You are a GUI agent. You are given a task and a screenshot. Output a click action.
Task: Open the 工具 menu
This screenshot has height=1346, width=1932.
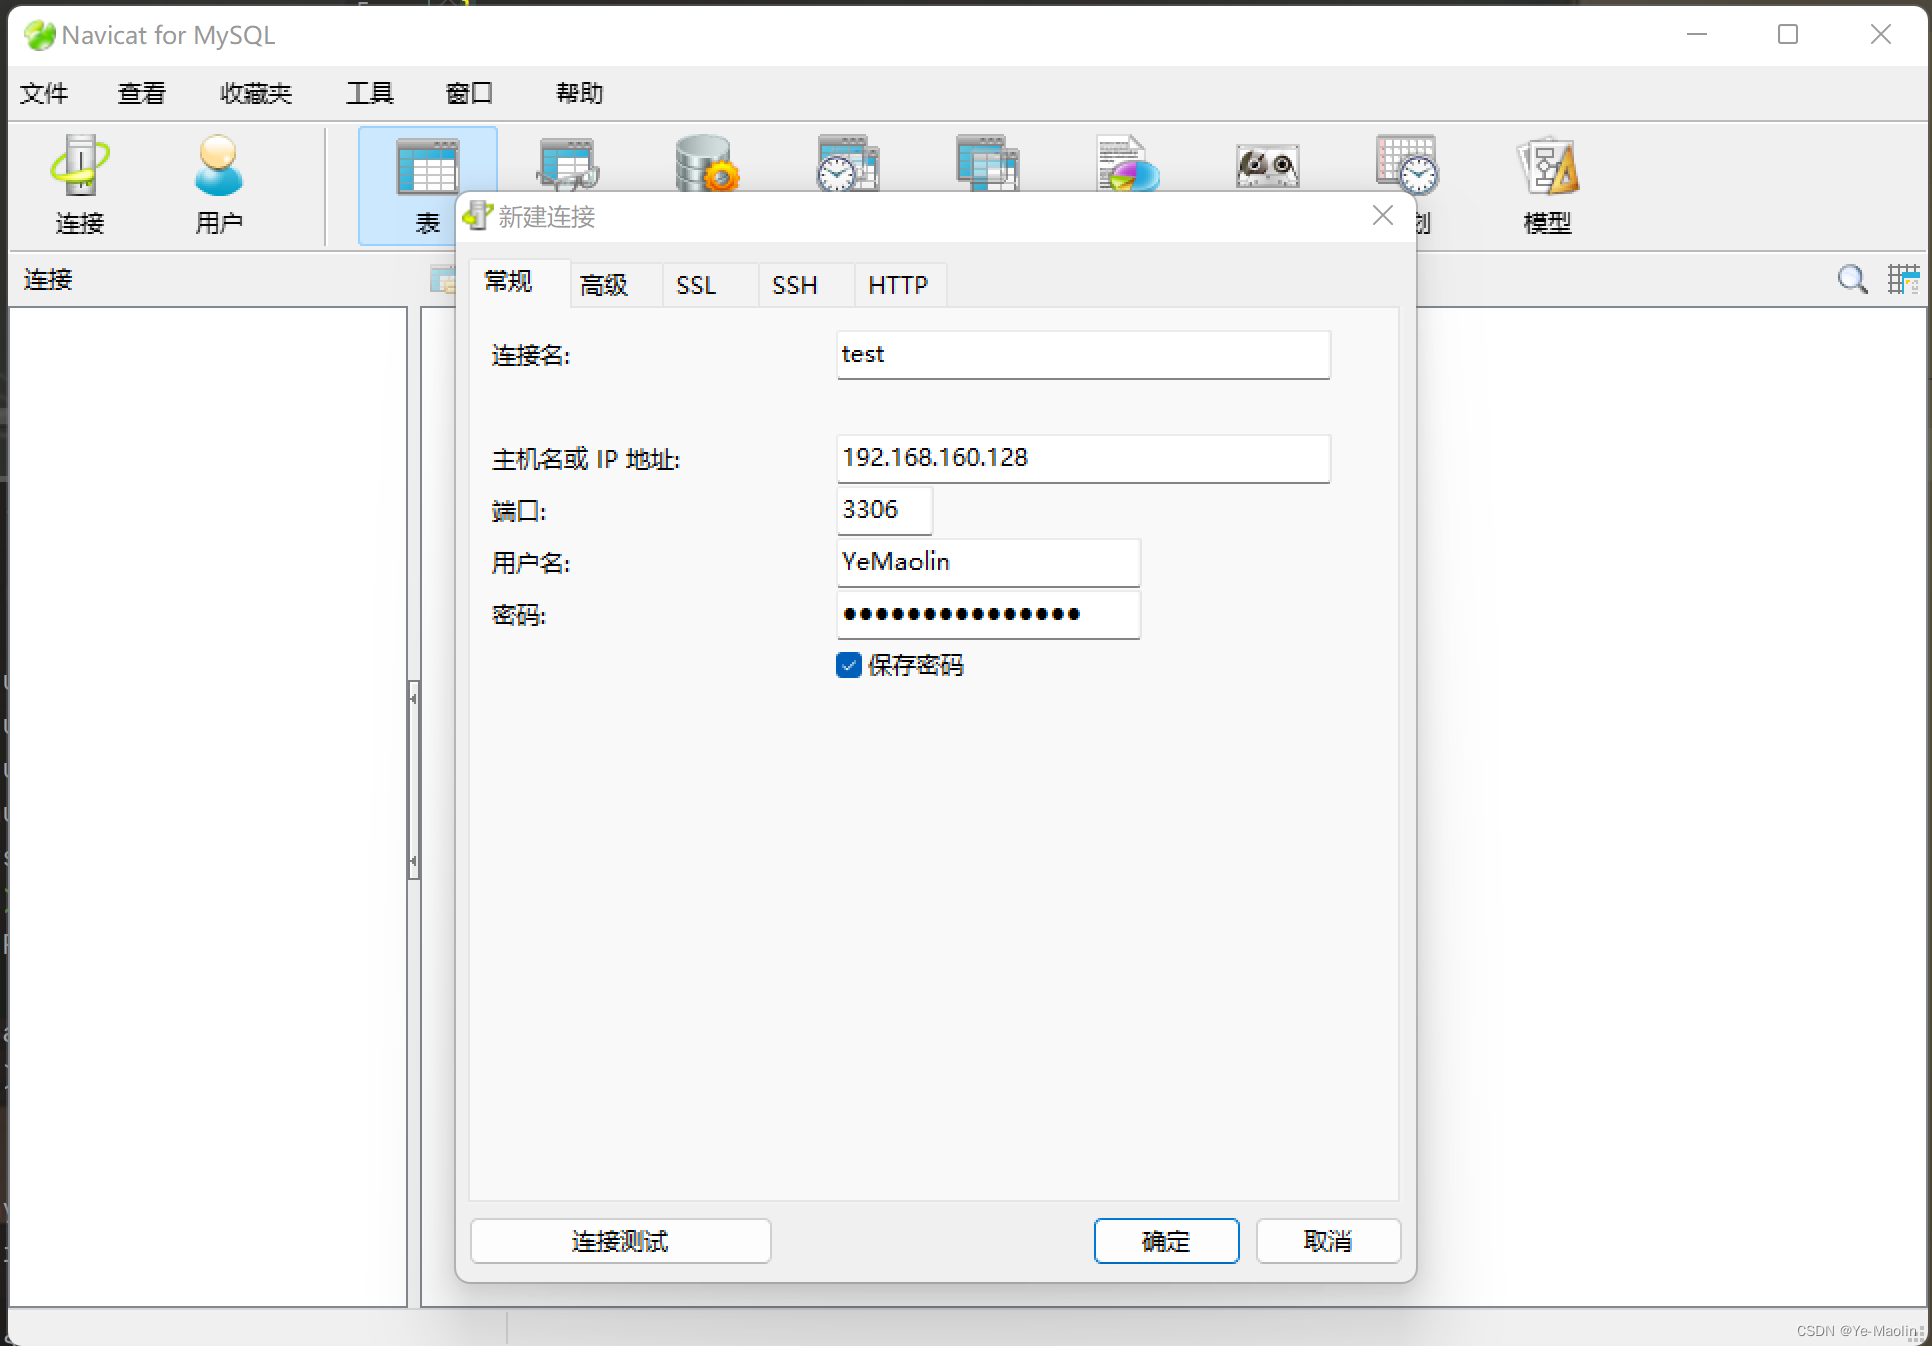[x=369, y=92]
